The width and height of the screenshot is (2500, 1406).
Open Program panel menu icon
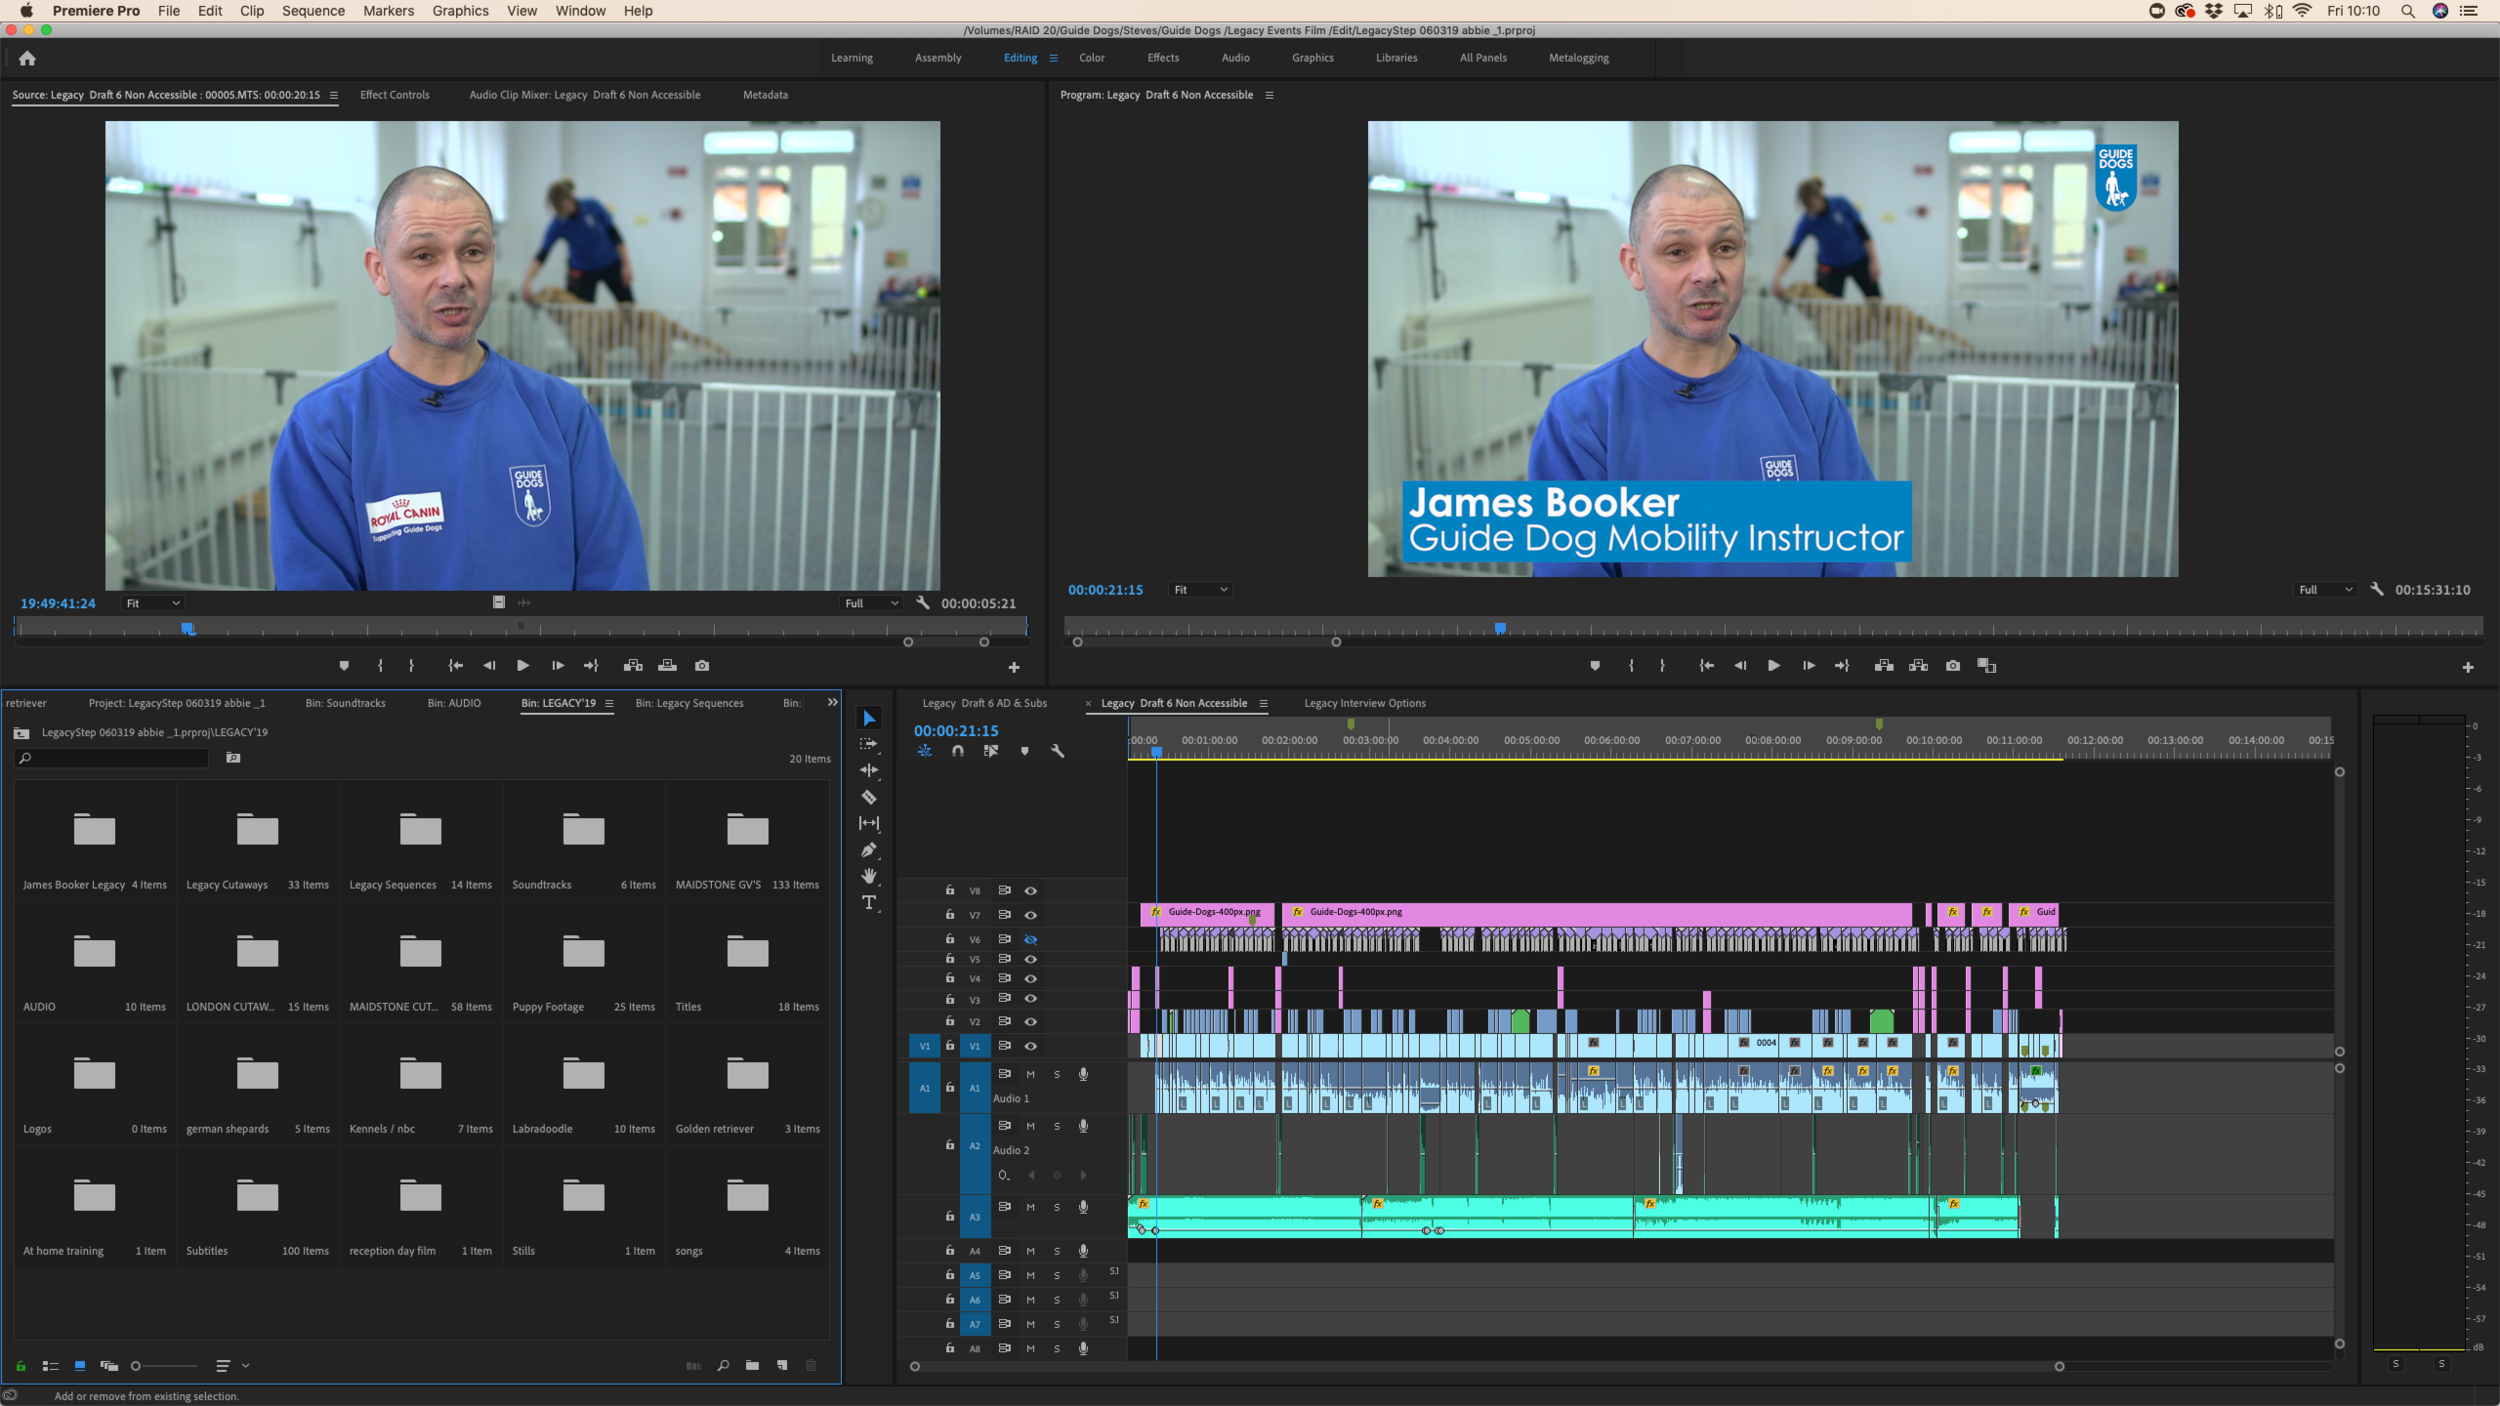1269,95
